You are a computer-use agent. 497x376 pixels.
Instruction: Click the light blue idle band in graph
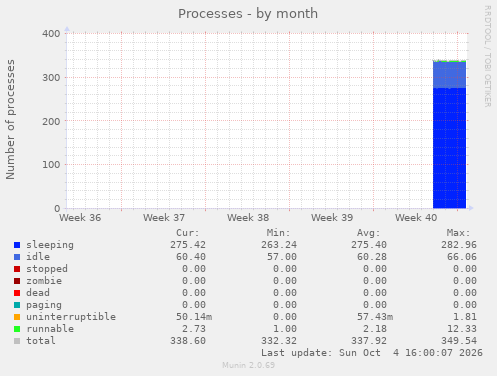449,75
